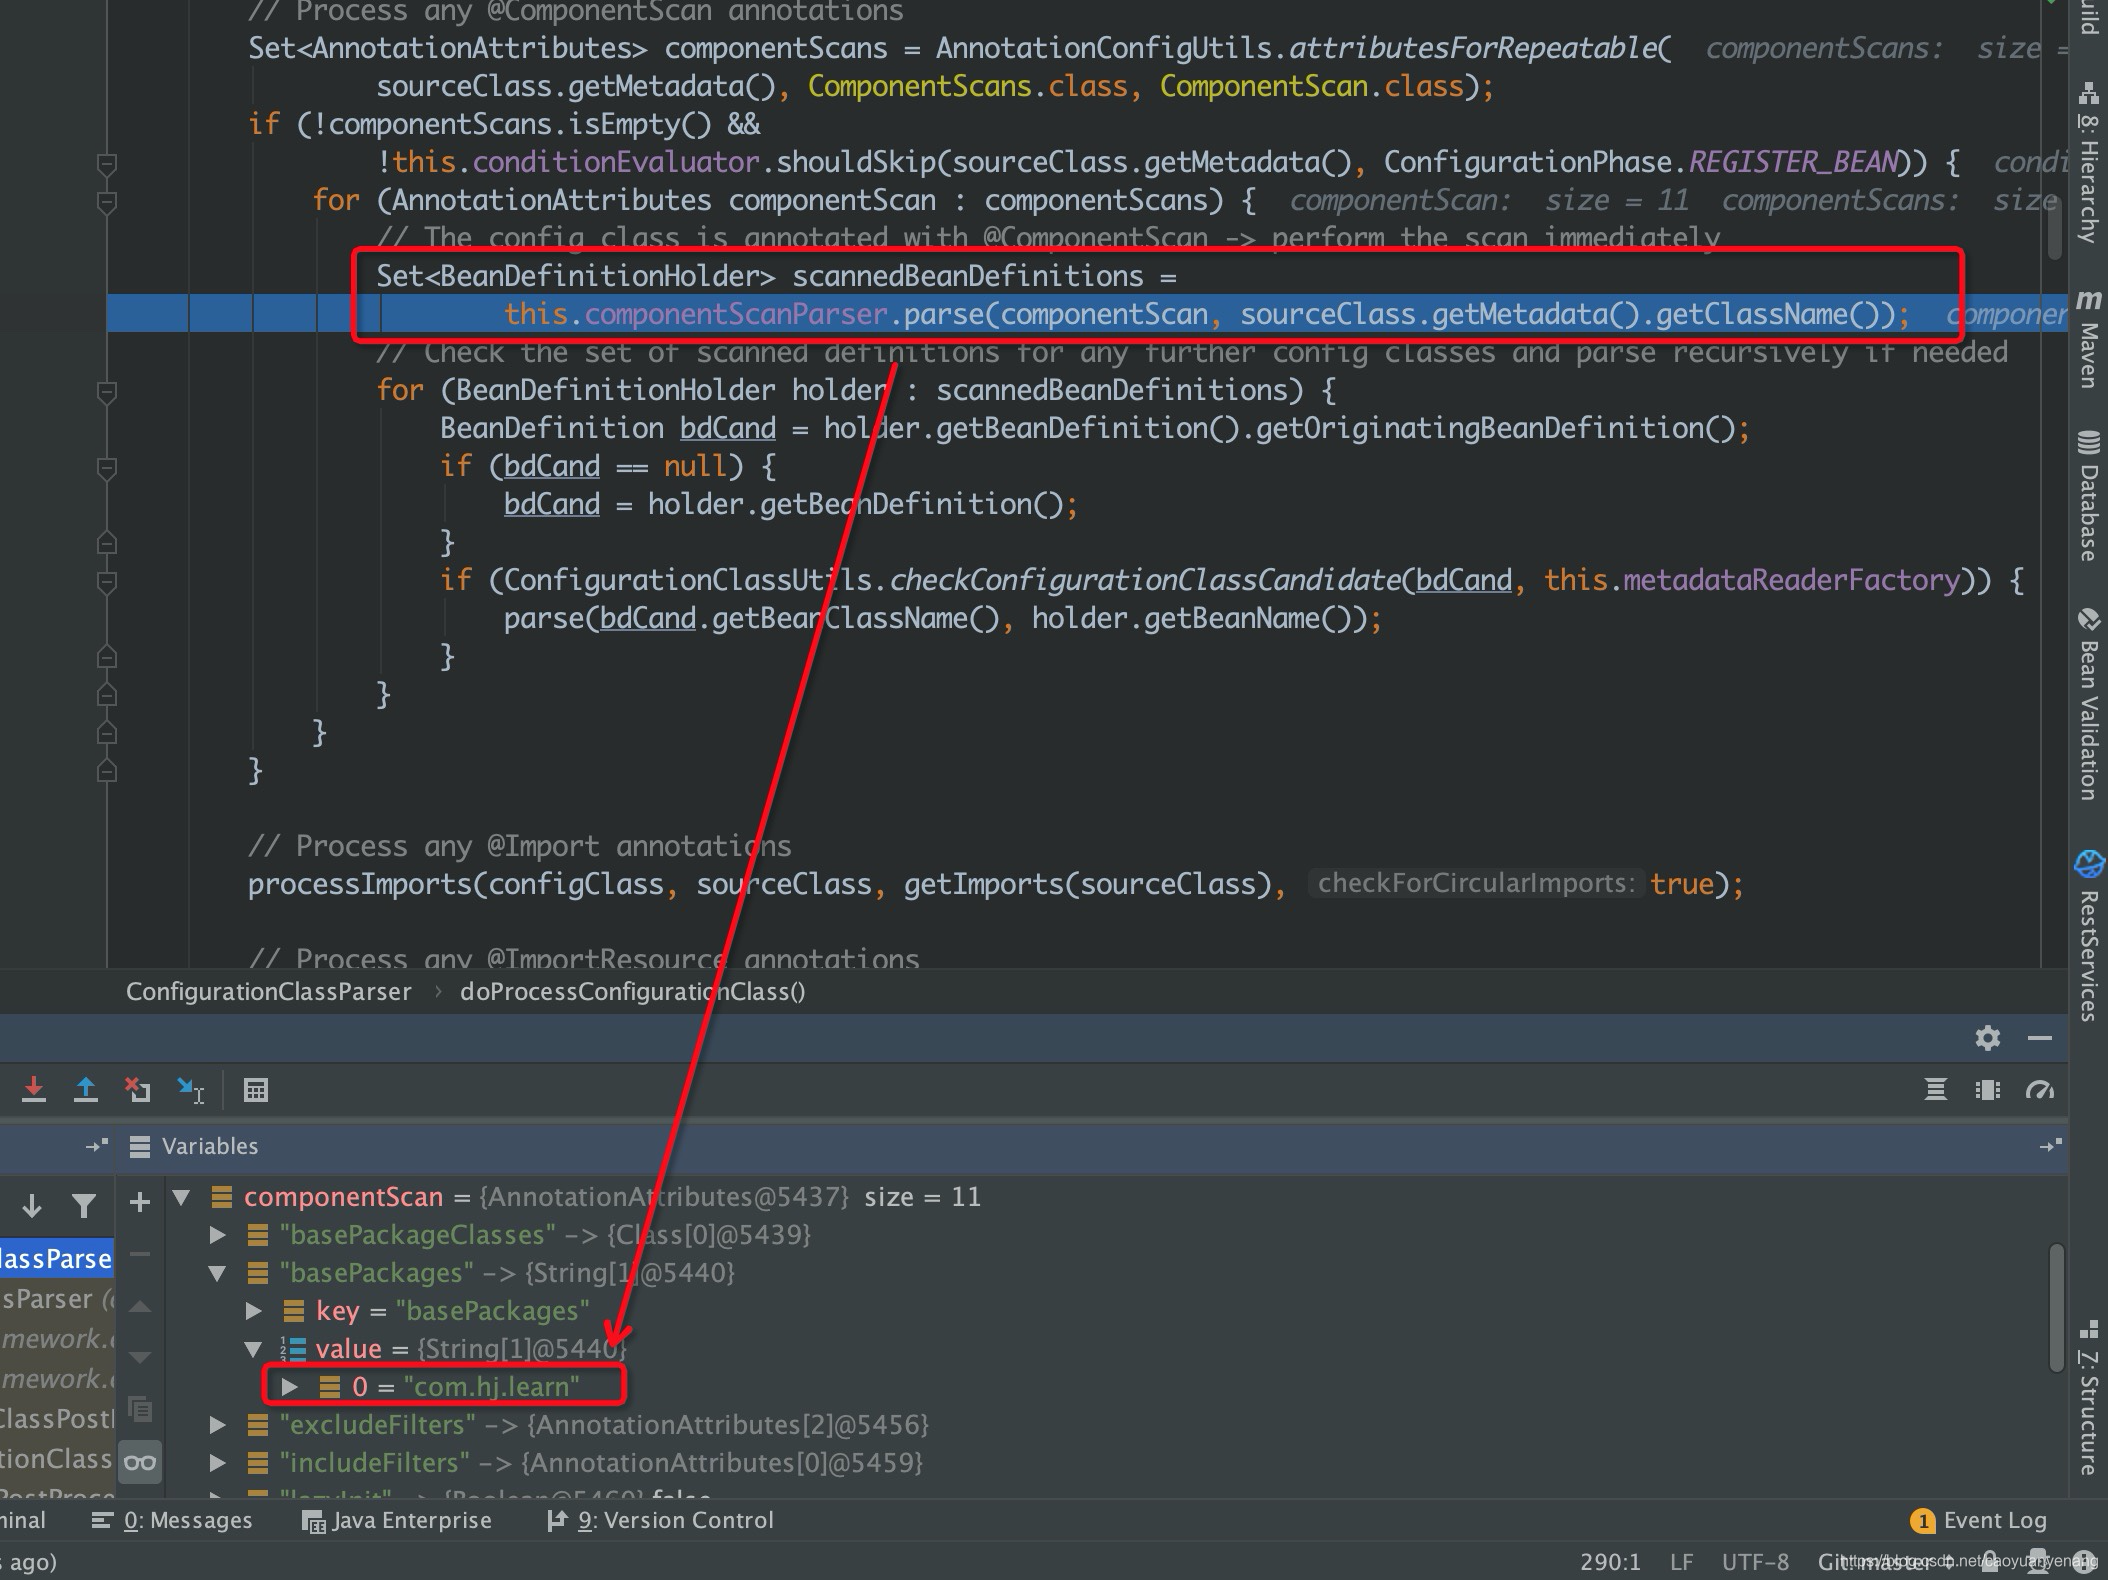Image resolution: width=2108 pixels, height=1580 pixels.
Task: Open the 0: Messages tool tab
Action: 172,1521
